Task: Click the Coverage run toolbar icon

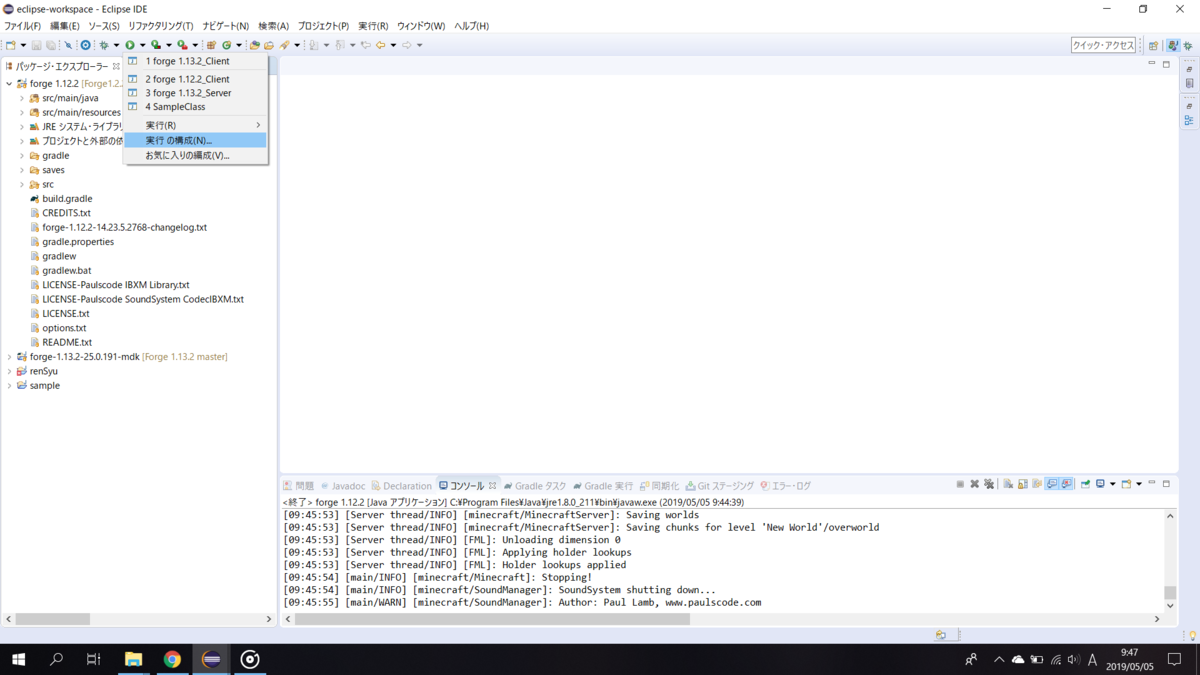Action: (156, 45)
